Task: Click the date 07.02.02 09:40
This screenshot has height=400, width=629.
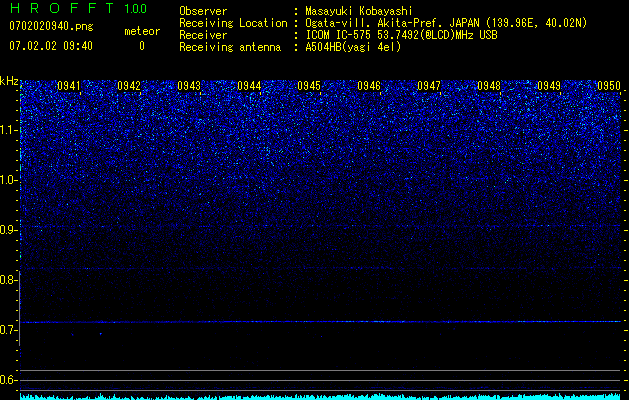Action: (x=51, y=46)
